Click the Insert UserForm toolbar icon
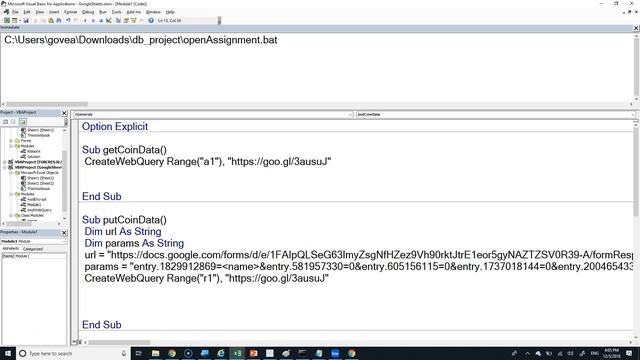Image resolution: width=640 pixels, height=360 pixels. click(14, 20)
